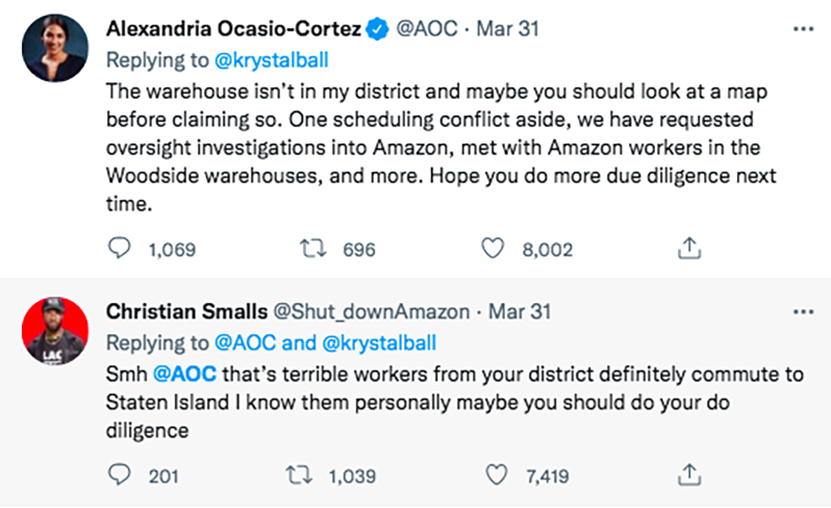Open more options on AOC's tweet

803,29
